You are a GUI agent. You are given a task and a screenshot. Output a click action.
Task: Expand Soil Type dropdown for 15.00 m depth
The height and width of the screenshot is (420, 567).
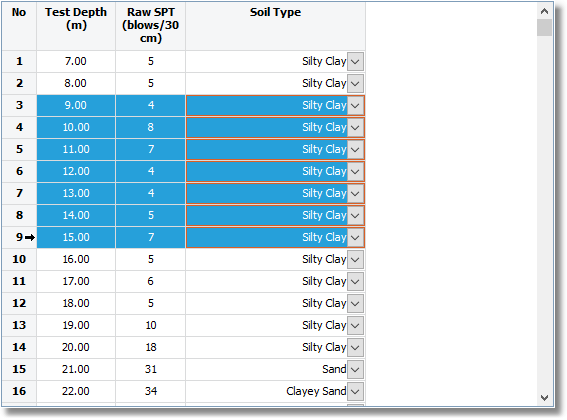(x=355, y=238)
